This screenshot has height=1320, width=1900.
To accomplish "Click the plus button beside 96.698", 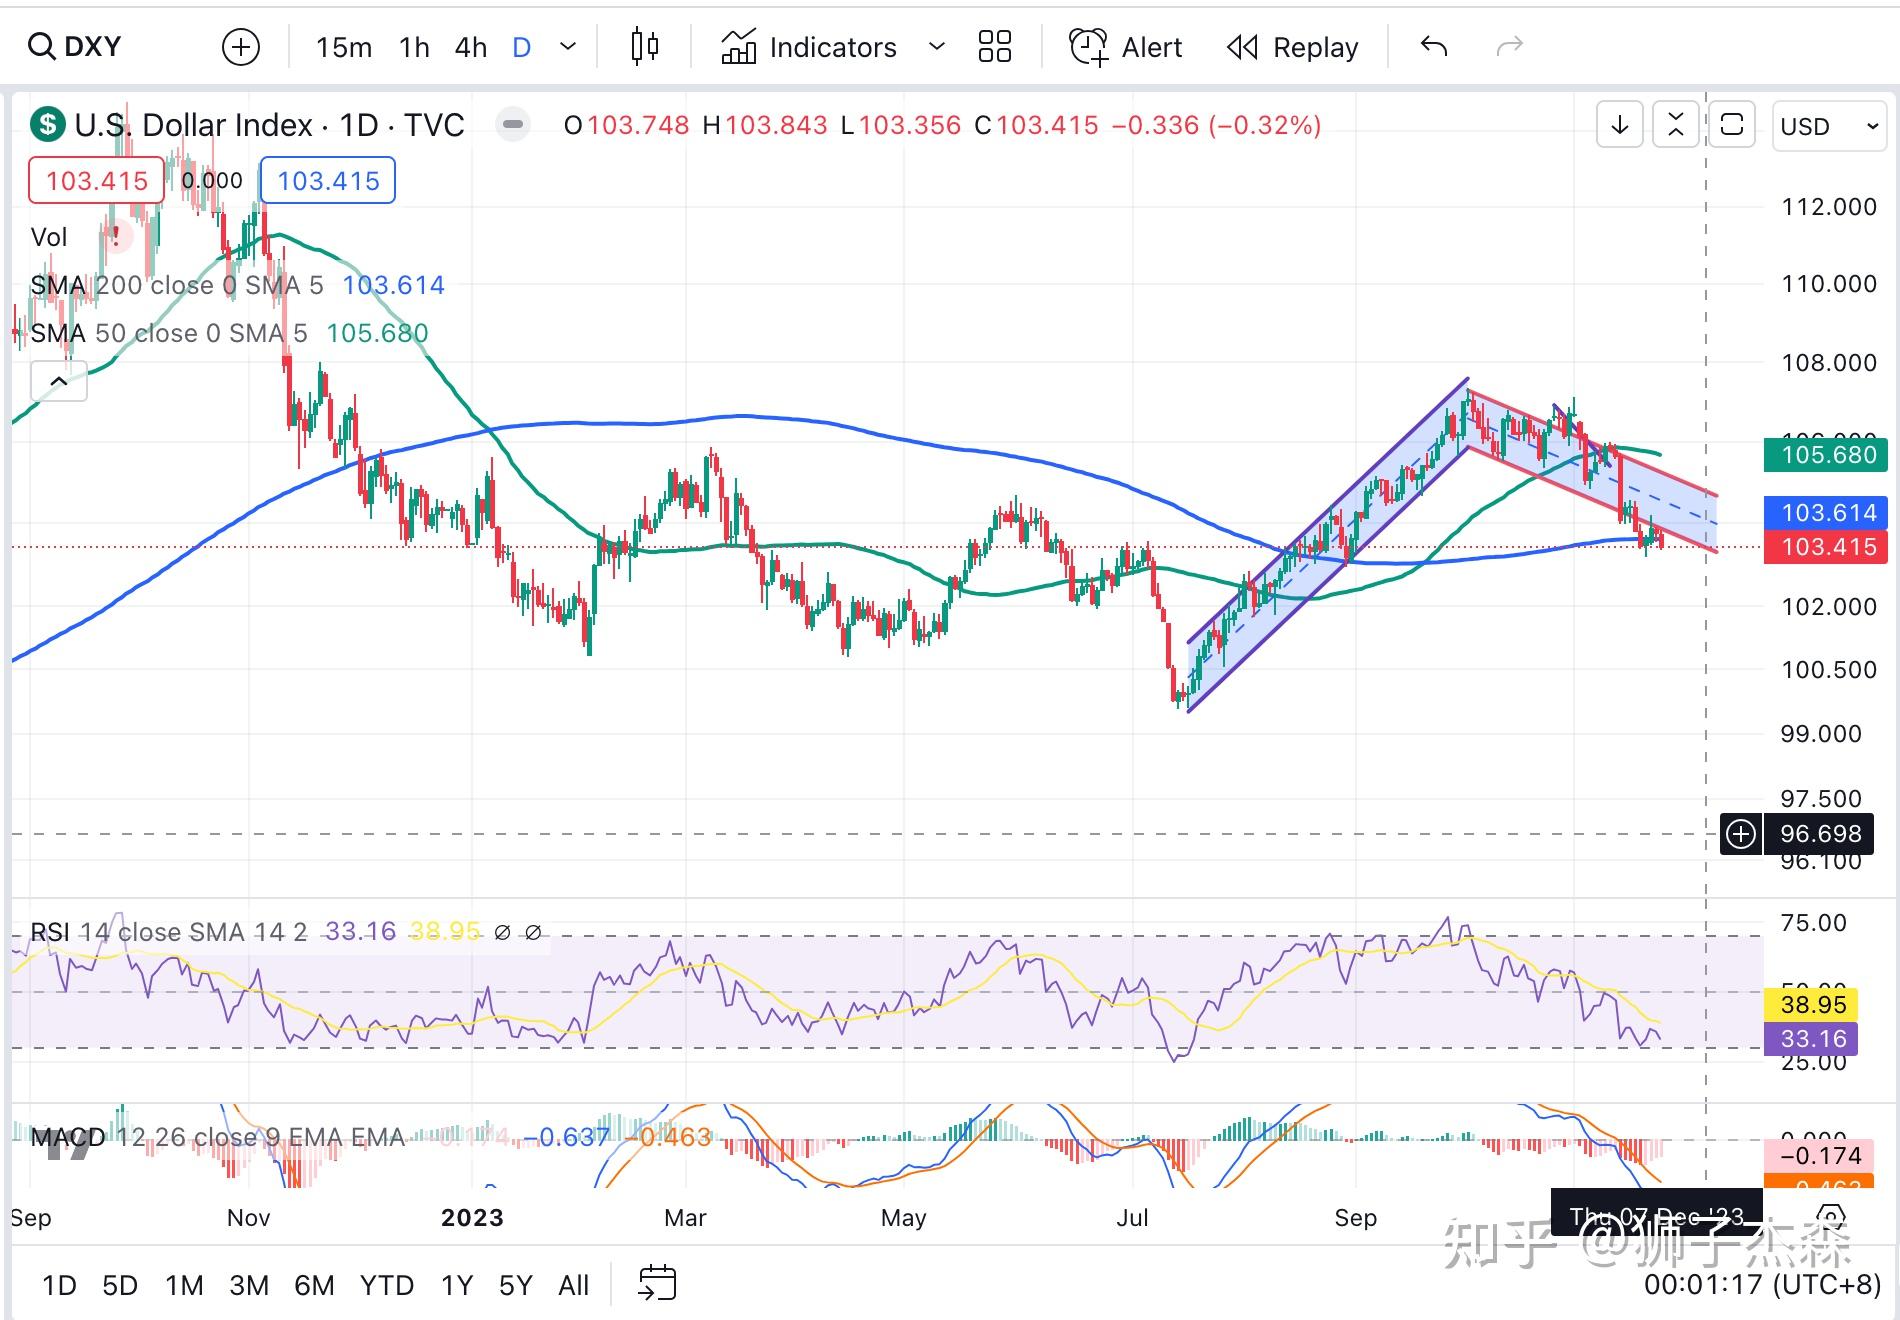I will [1741, 834].
